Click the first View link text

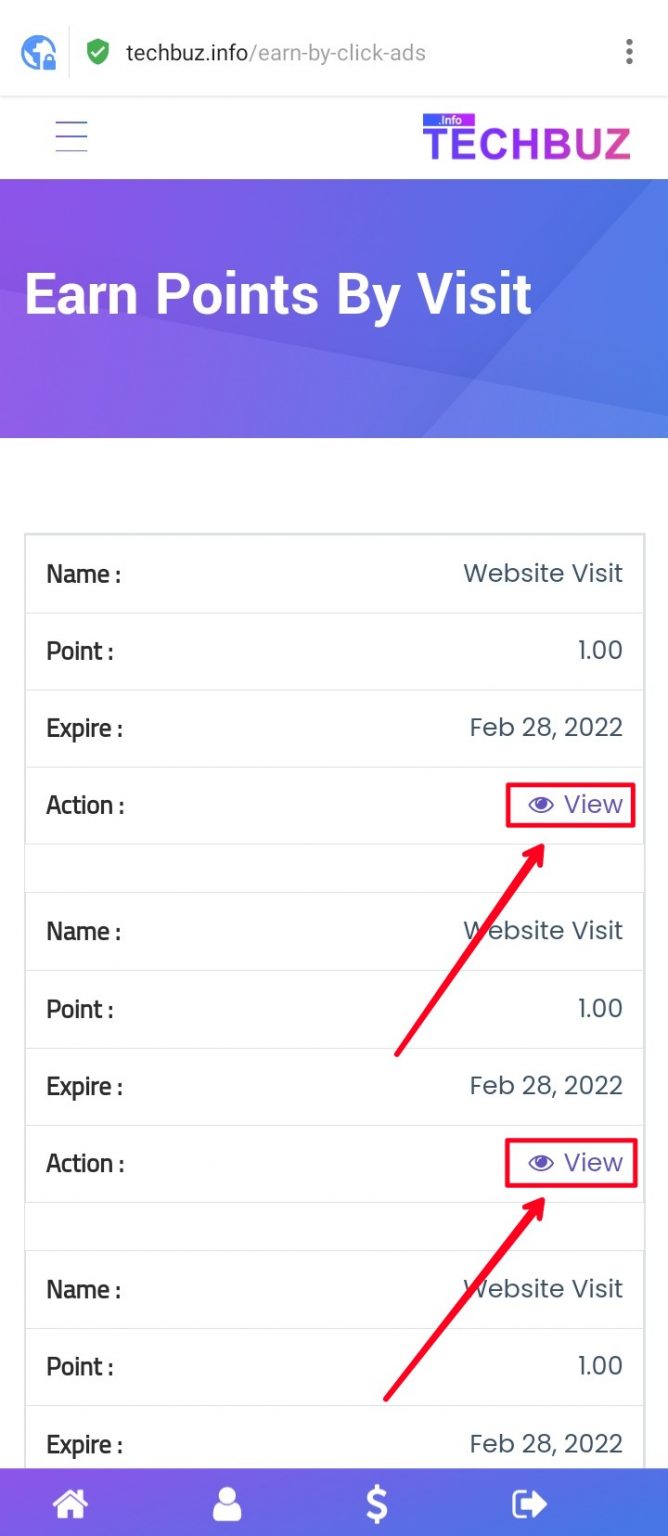point(593,804)
